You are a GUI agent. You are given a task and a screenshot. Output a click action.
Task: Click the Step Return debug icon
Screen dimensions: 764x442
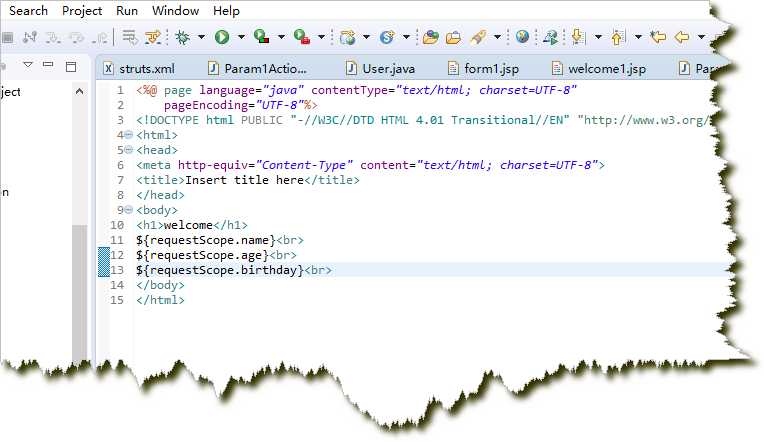tap(100, 37)
